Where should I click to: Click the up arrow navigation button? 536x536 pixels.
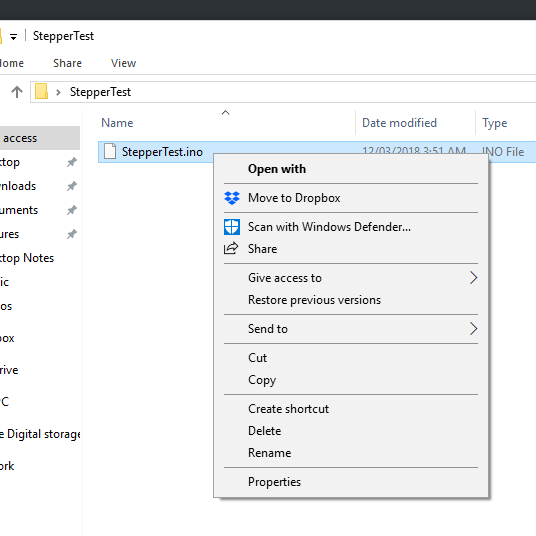17,92
